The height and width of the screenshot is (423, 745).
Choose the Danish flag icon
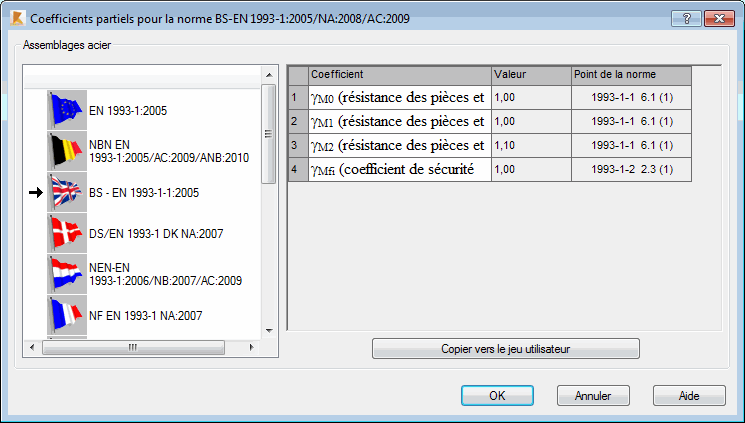[x=67, y=233]
